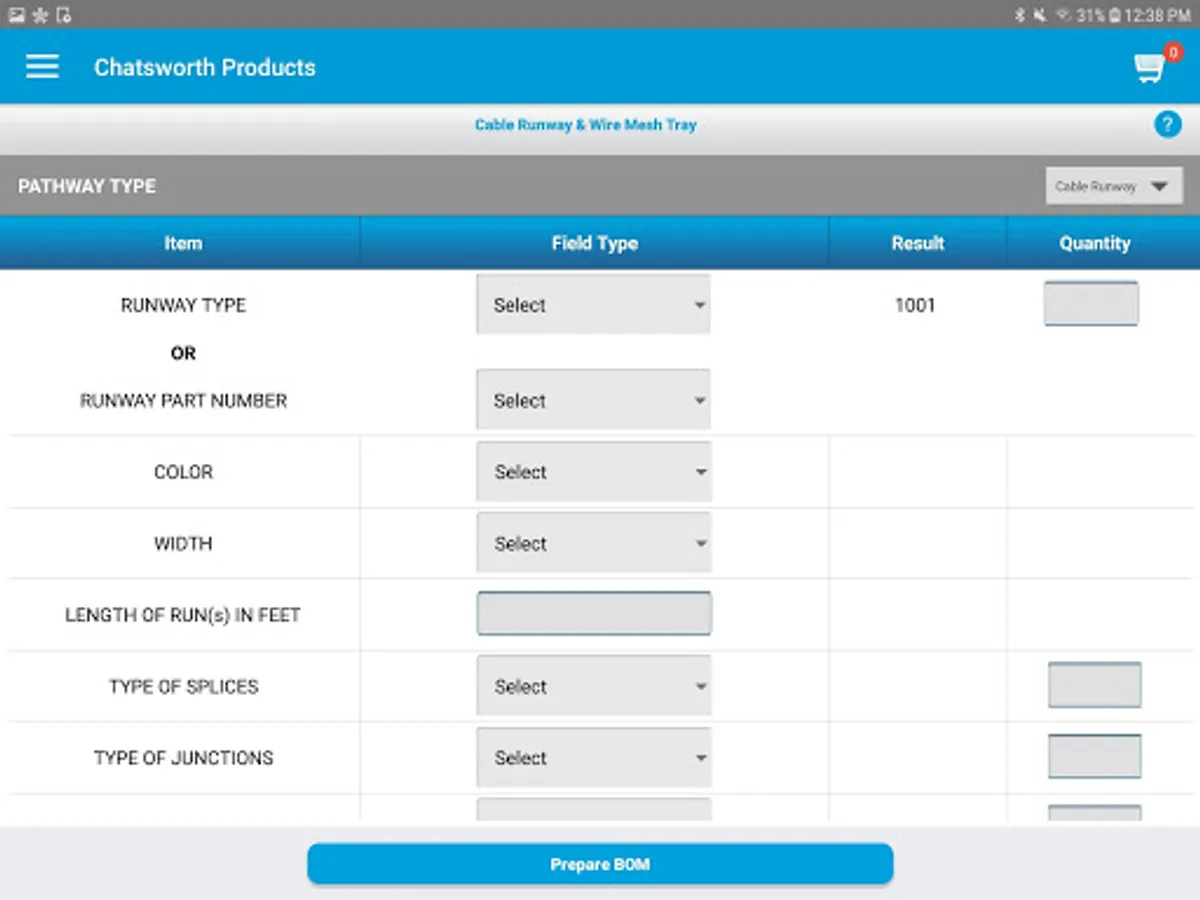Tap the Chatsworth Products title
The image size is (1200, 900).
point(205,67)
